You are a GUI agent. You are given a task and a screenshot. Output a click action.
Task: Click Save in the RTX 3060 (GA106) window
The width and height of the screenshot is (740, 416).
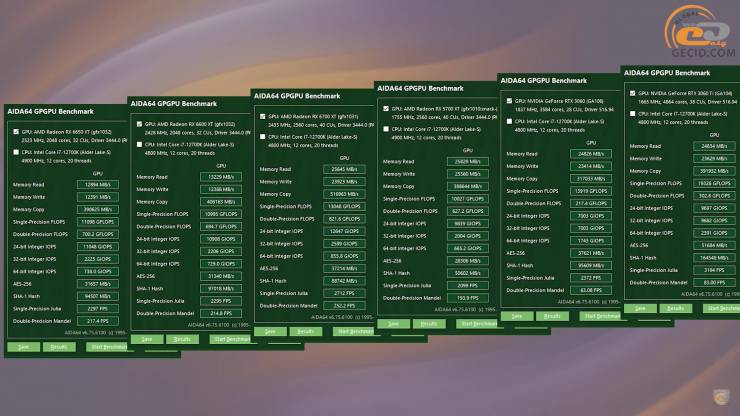click(x=517, y=316)
